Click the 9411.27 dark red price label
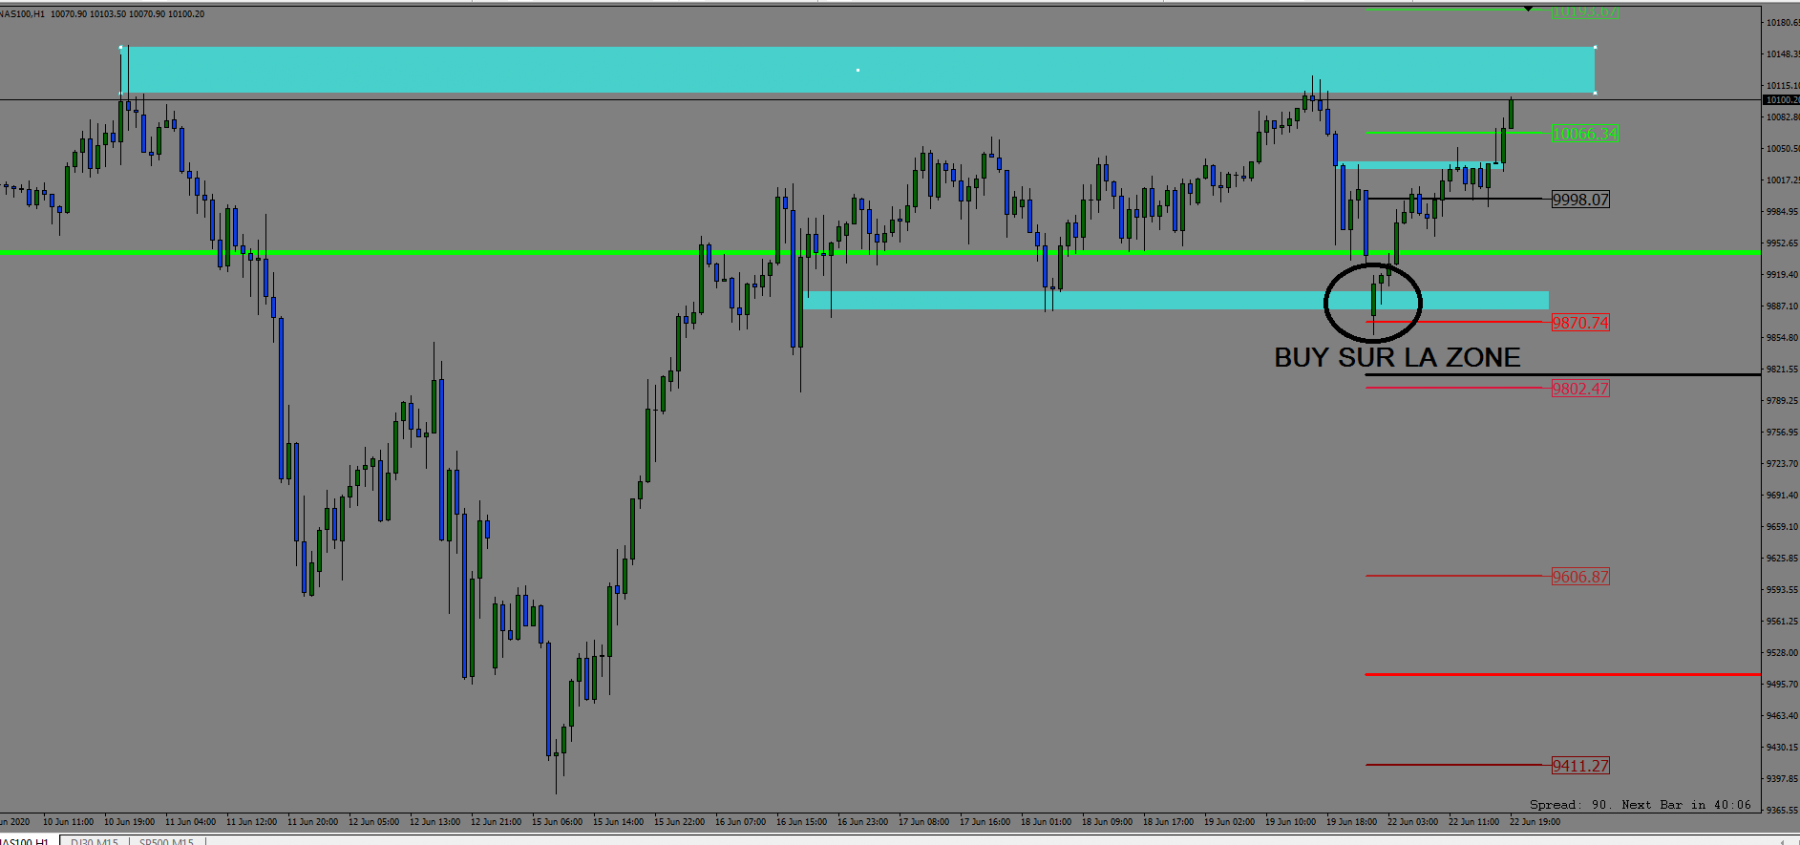1800x845 pixels. pos(1580,765)
